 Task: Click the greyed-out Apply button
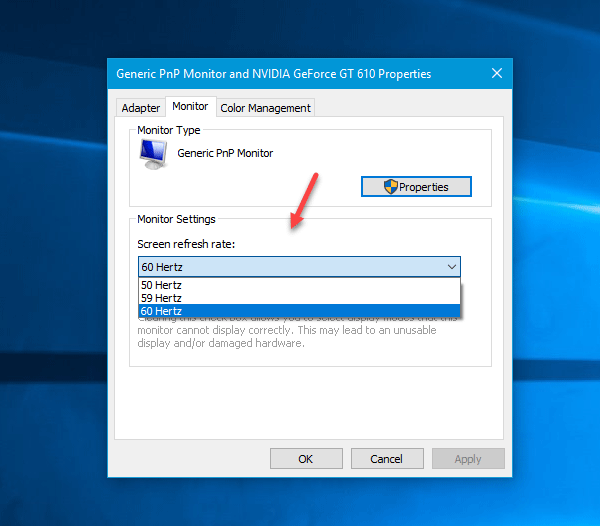(468, 459)
